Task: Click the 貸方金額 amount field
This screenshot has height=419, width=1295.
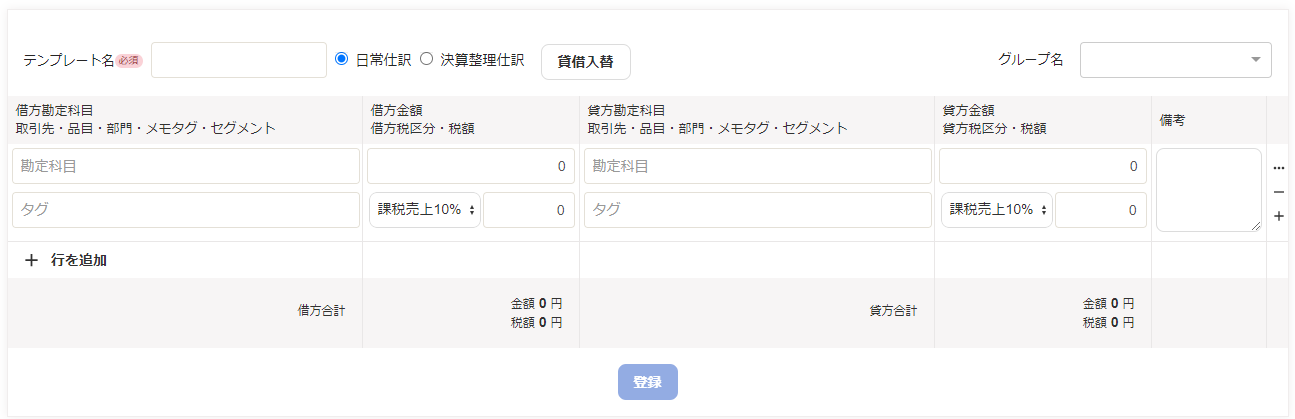Action: click(x=1043, y=166)
